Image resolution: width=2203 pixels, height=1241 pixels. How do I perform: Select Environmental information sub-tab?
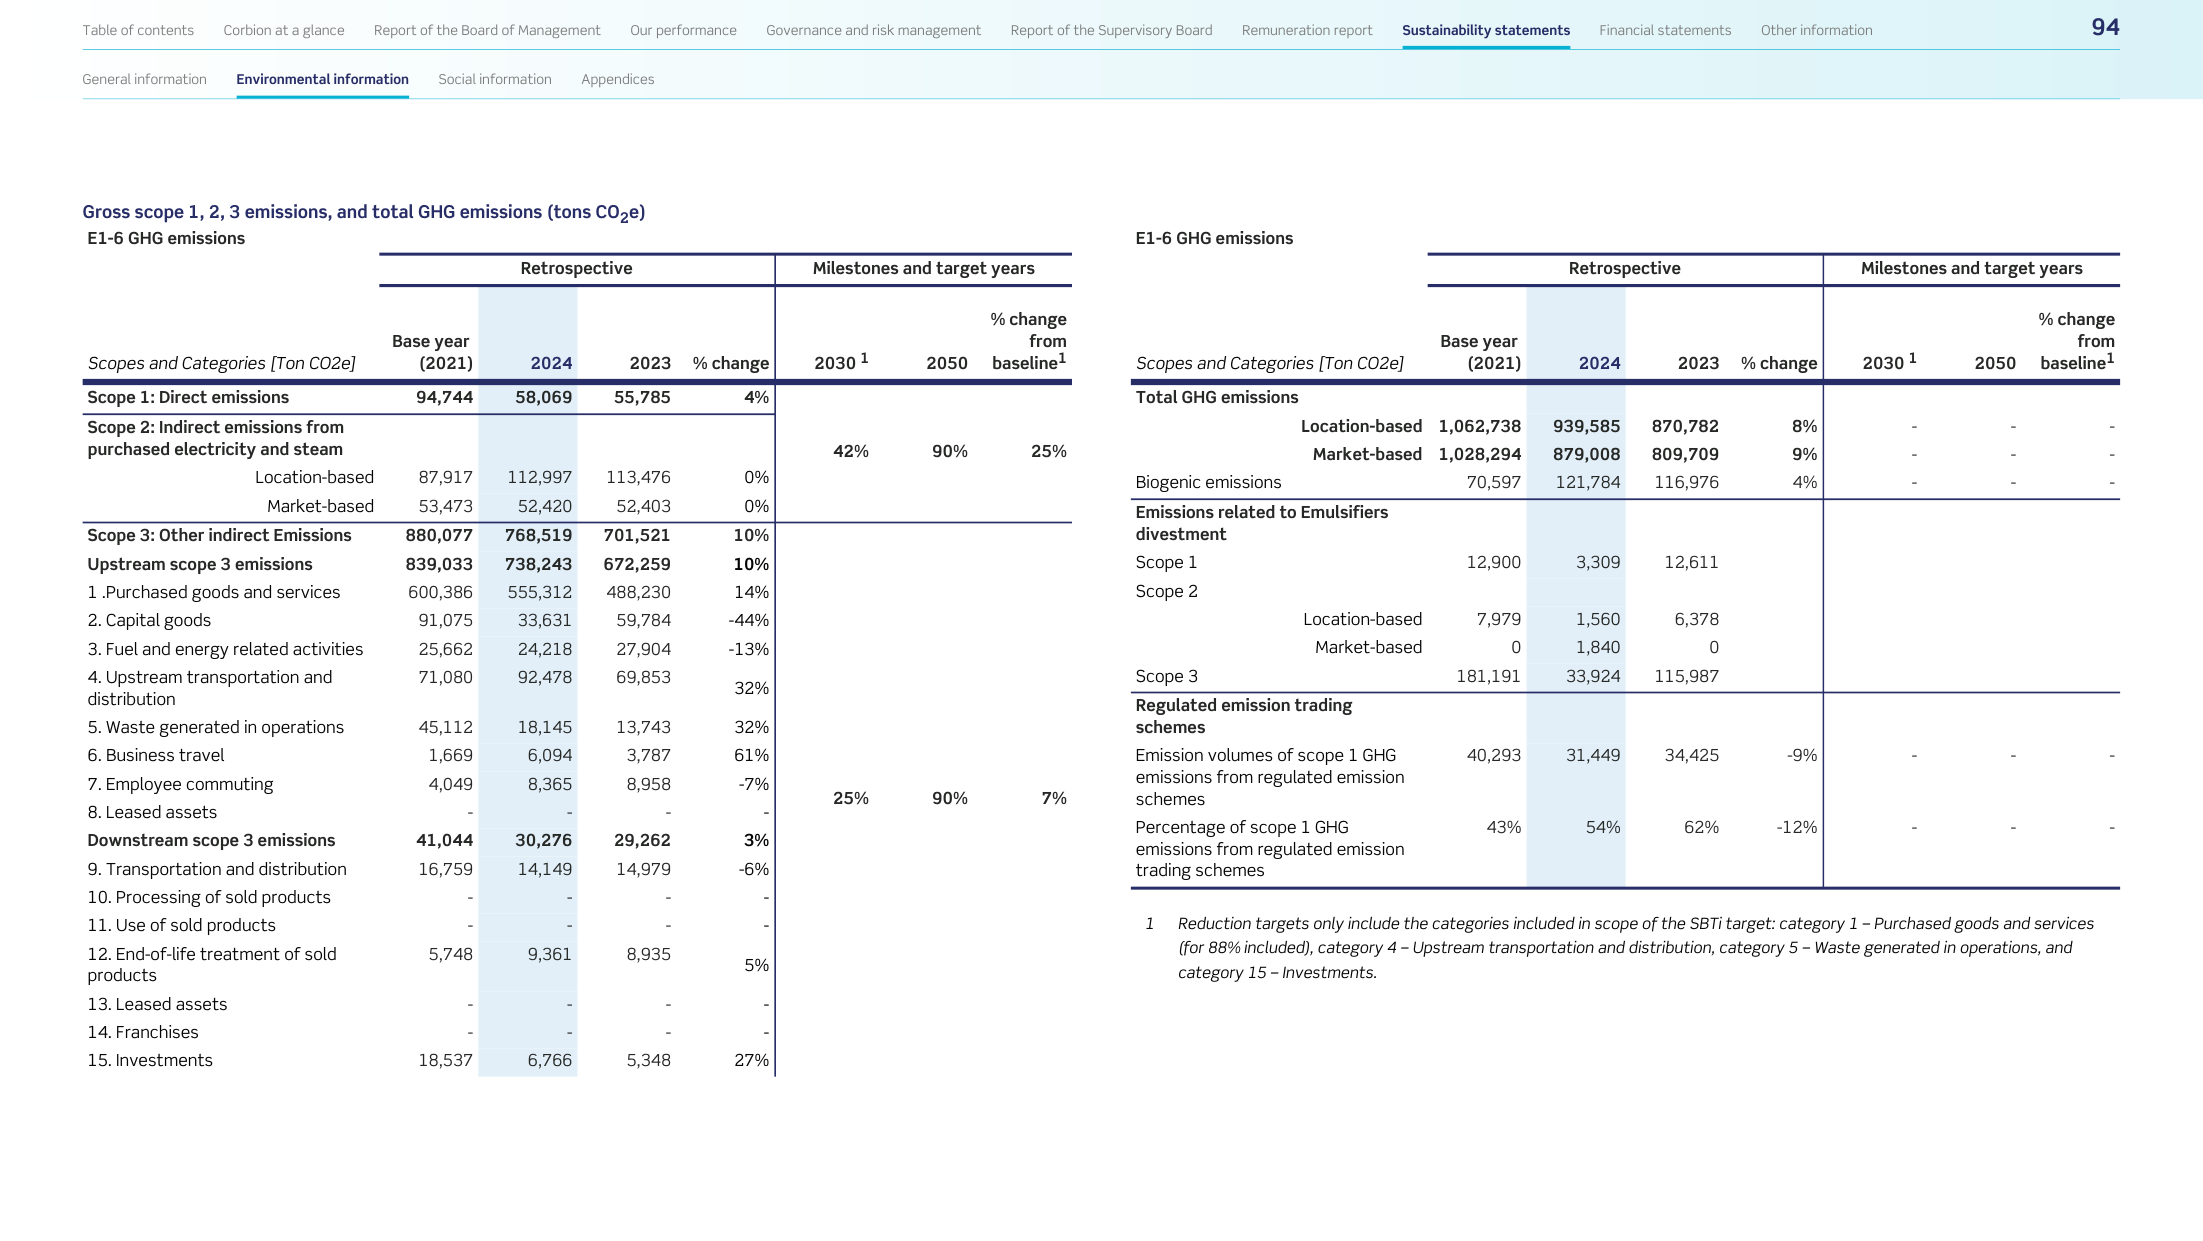pos(322,79)
